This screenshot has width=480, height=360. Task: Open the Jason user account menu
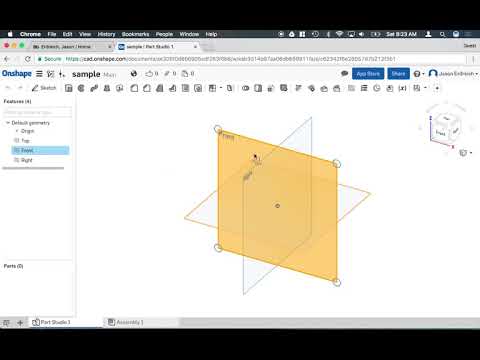point(453,74)
